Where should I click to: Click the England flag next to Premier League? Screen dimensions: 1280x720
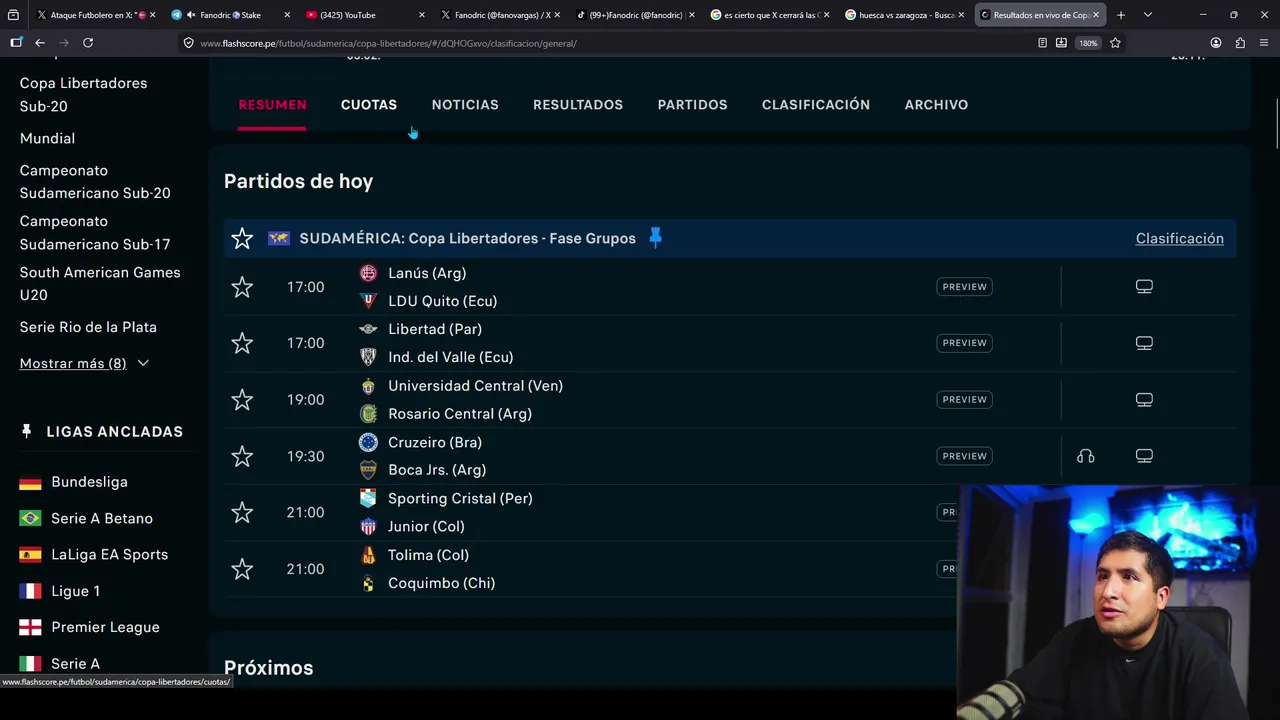tap(30, 627)
